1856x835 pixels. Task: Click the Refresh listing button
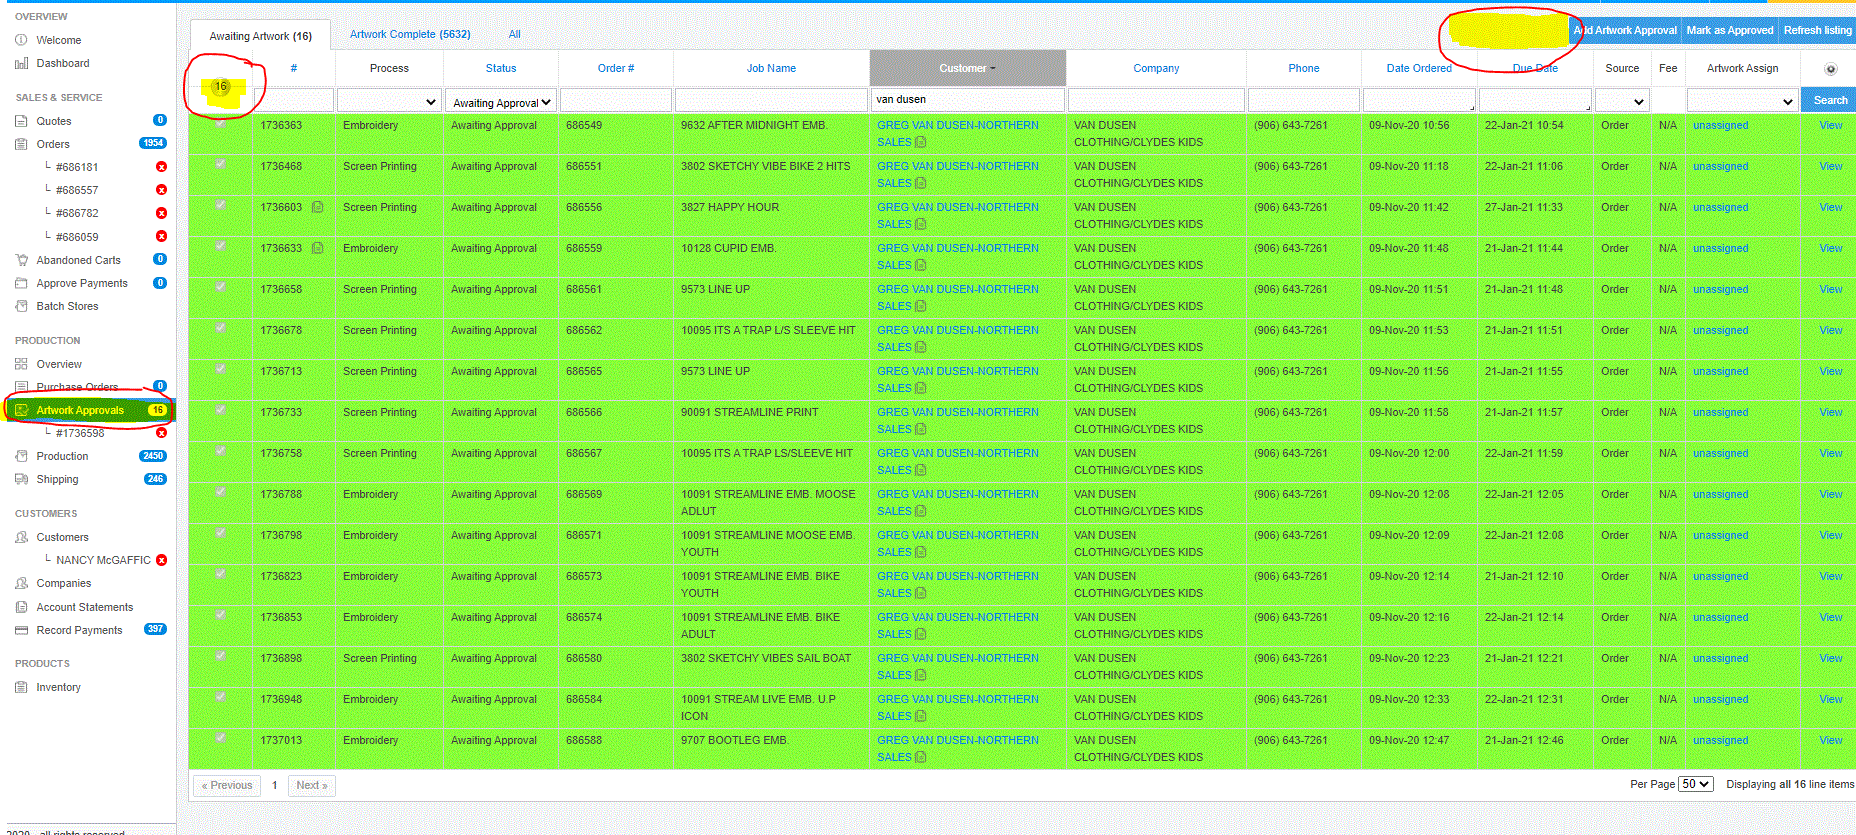(x=1817, y=30)
